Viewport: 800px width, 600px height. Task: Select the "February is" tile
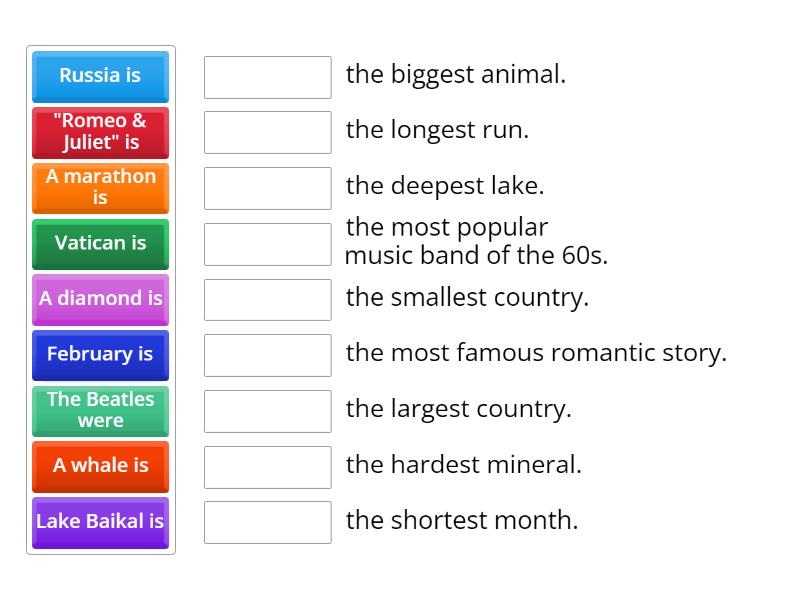100,355
